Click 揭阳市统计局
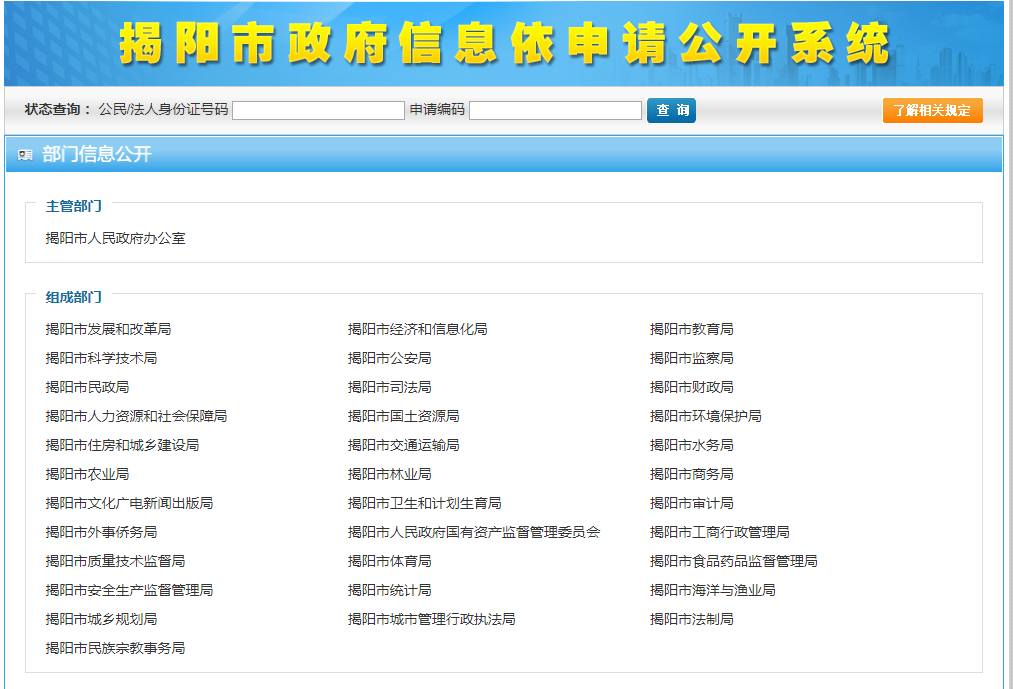Viewport: 1013px width, 689px height. (x=390, y=591)
